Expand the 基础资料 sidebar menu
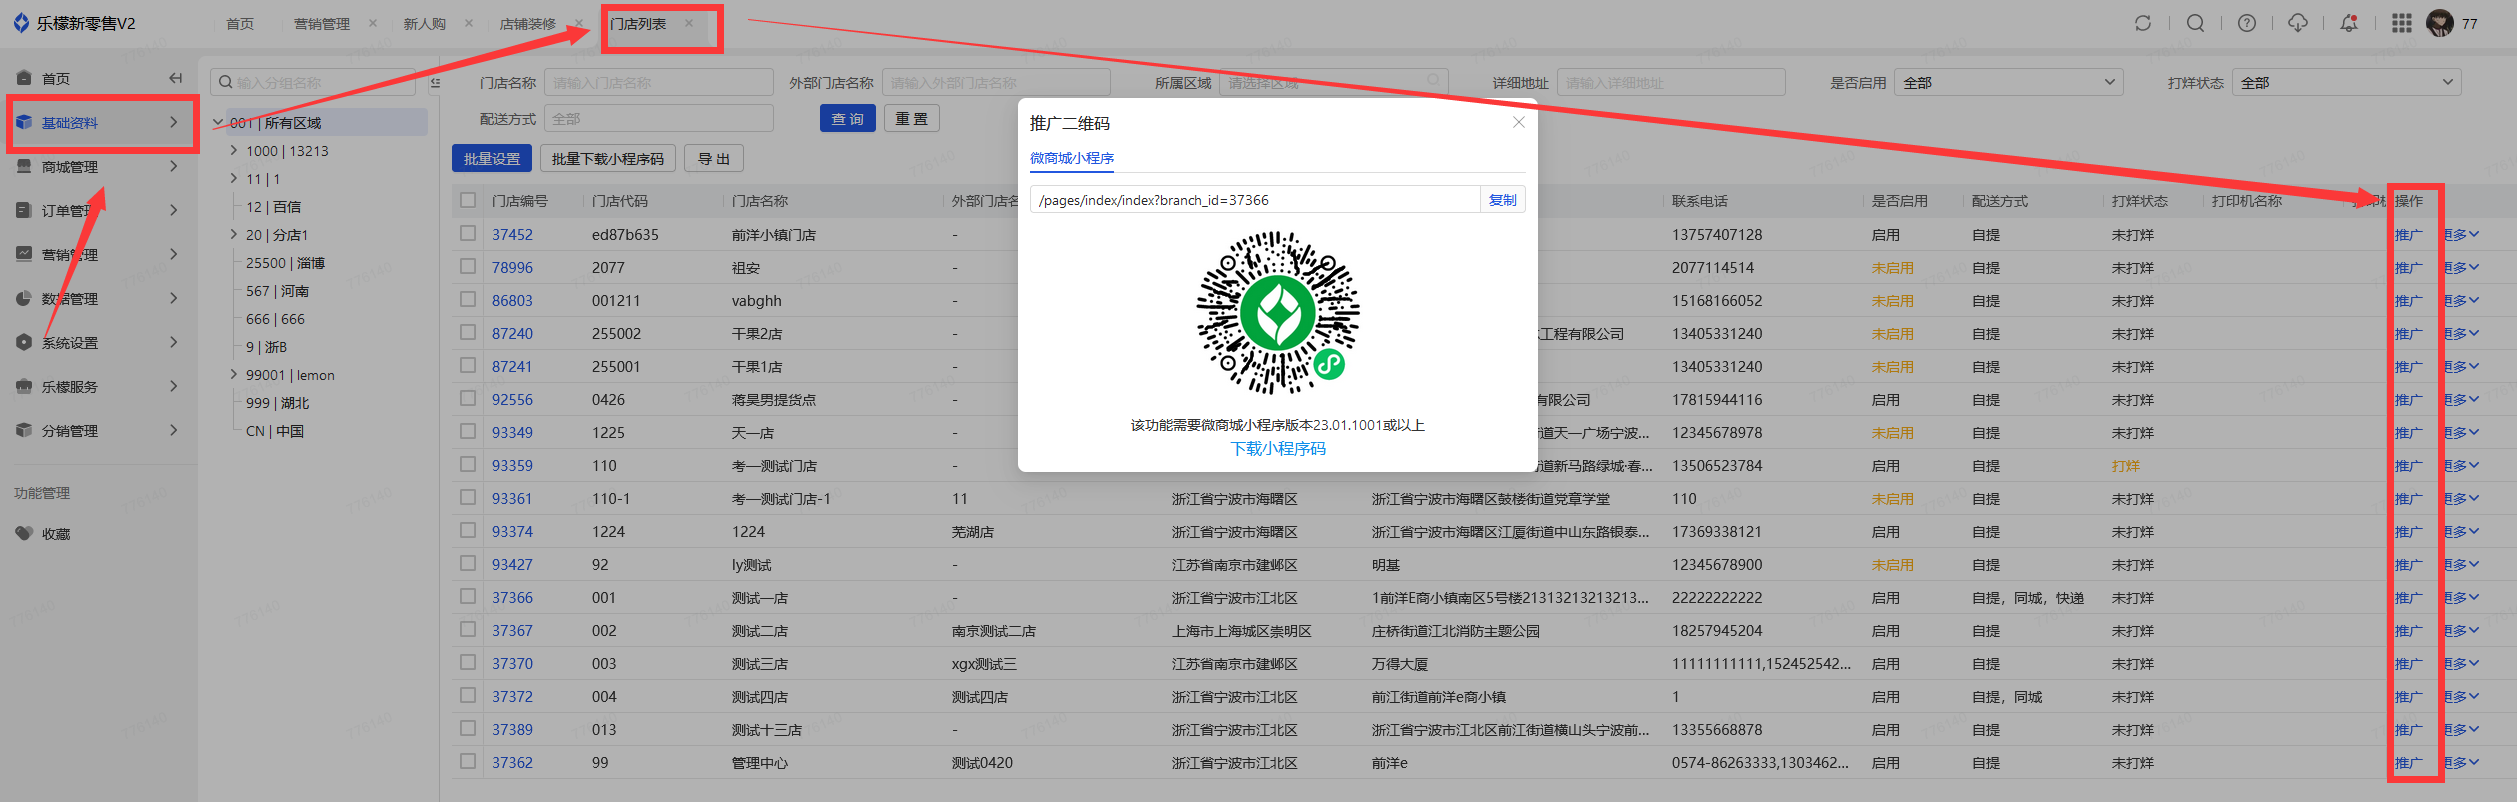2517x802 pixels. pos(103,122)
